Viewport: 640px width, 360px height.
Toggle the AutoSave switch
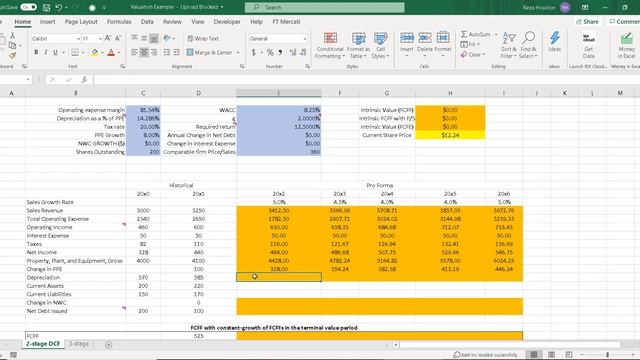click(28, 7)
